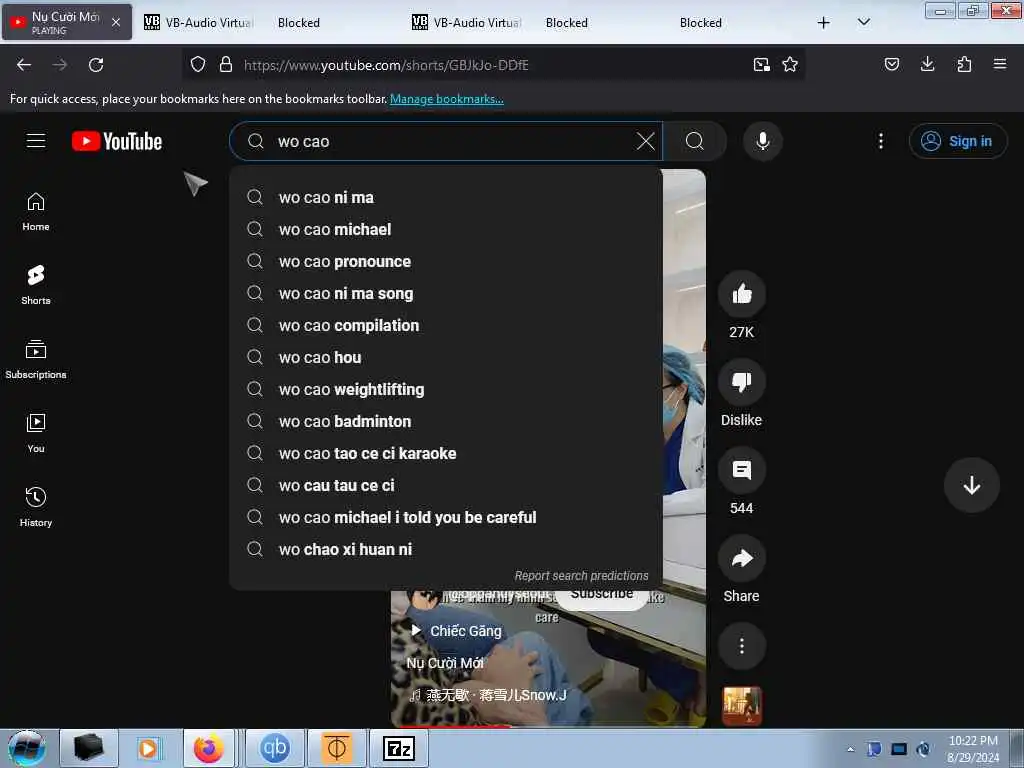1024x768 pixels.
Task: Select suggestion 'wo cao ni ma song'
Action: click(x=445, y=293)
